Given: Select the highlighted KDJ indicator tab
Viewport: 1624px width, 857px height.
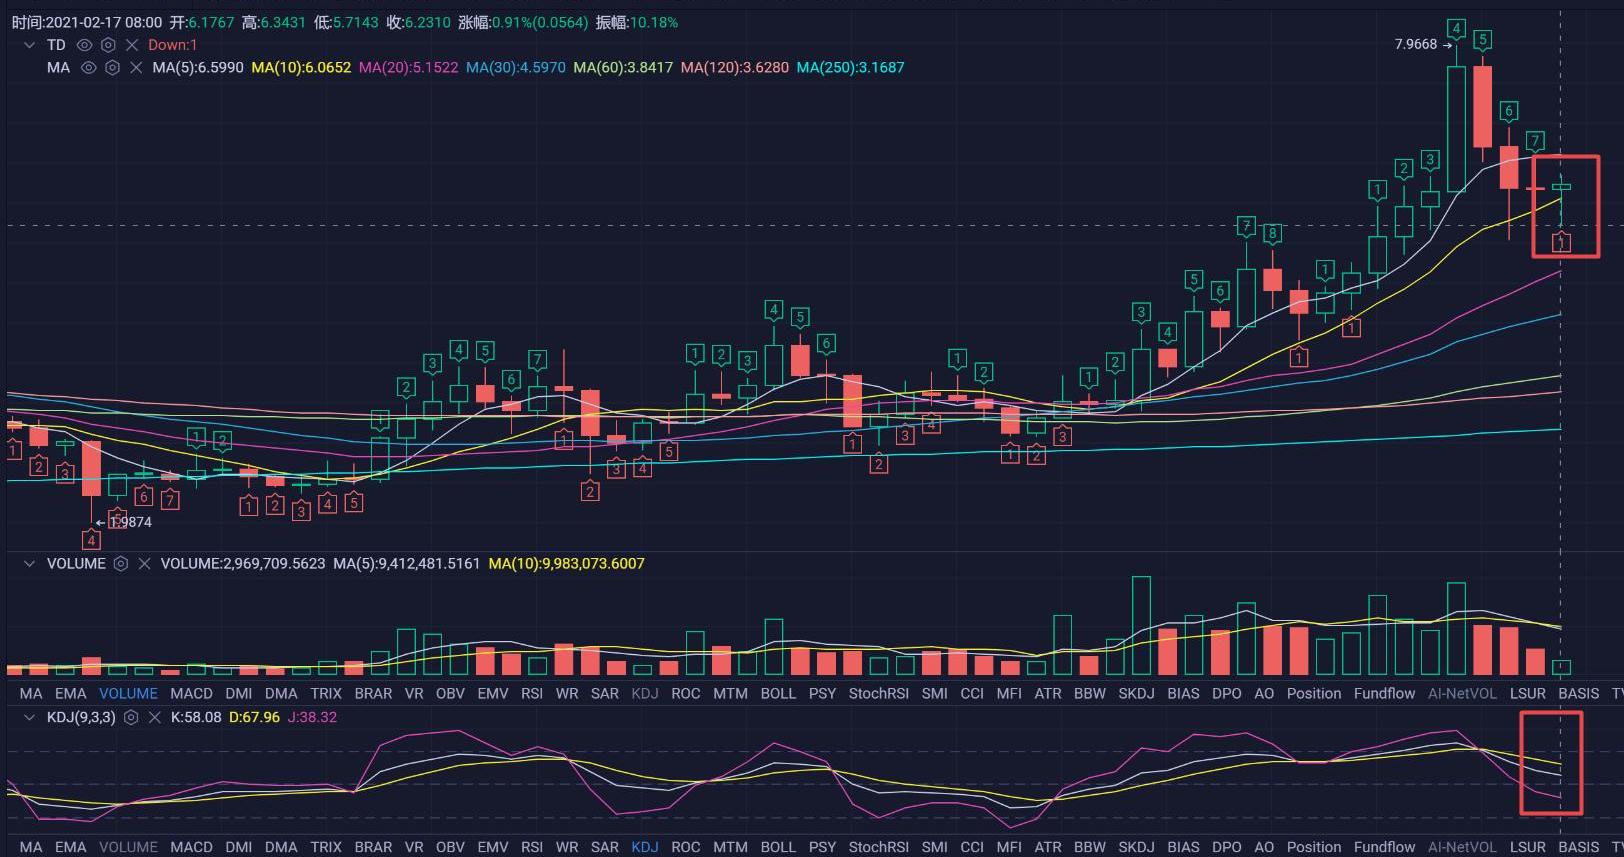Looking at the screenshot, I should pos(645,847).
